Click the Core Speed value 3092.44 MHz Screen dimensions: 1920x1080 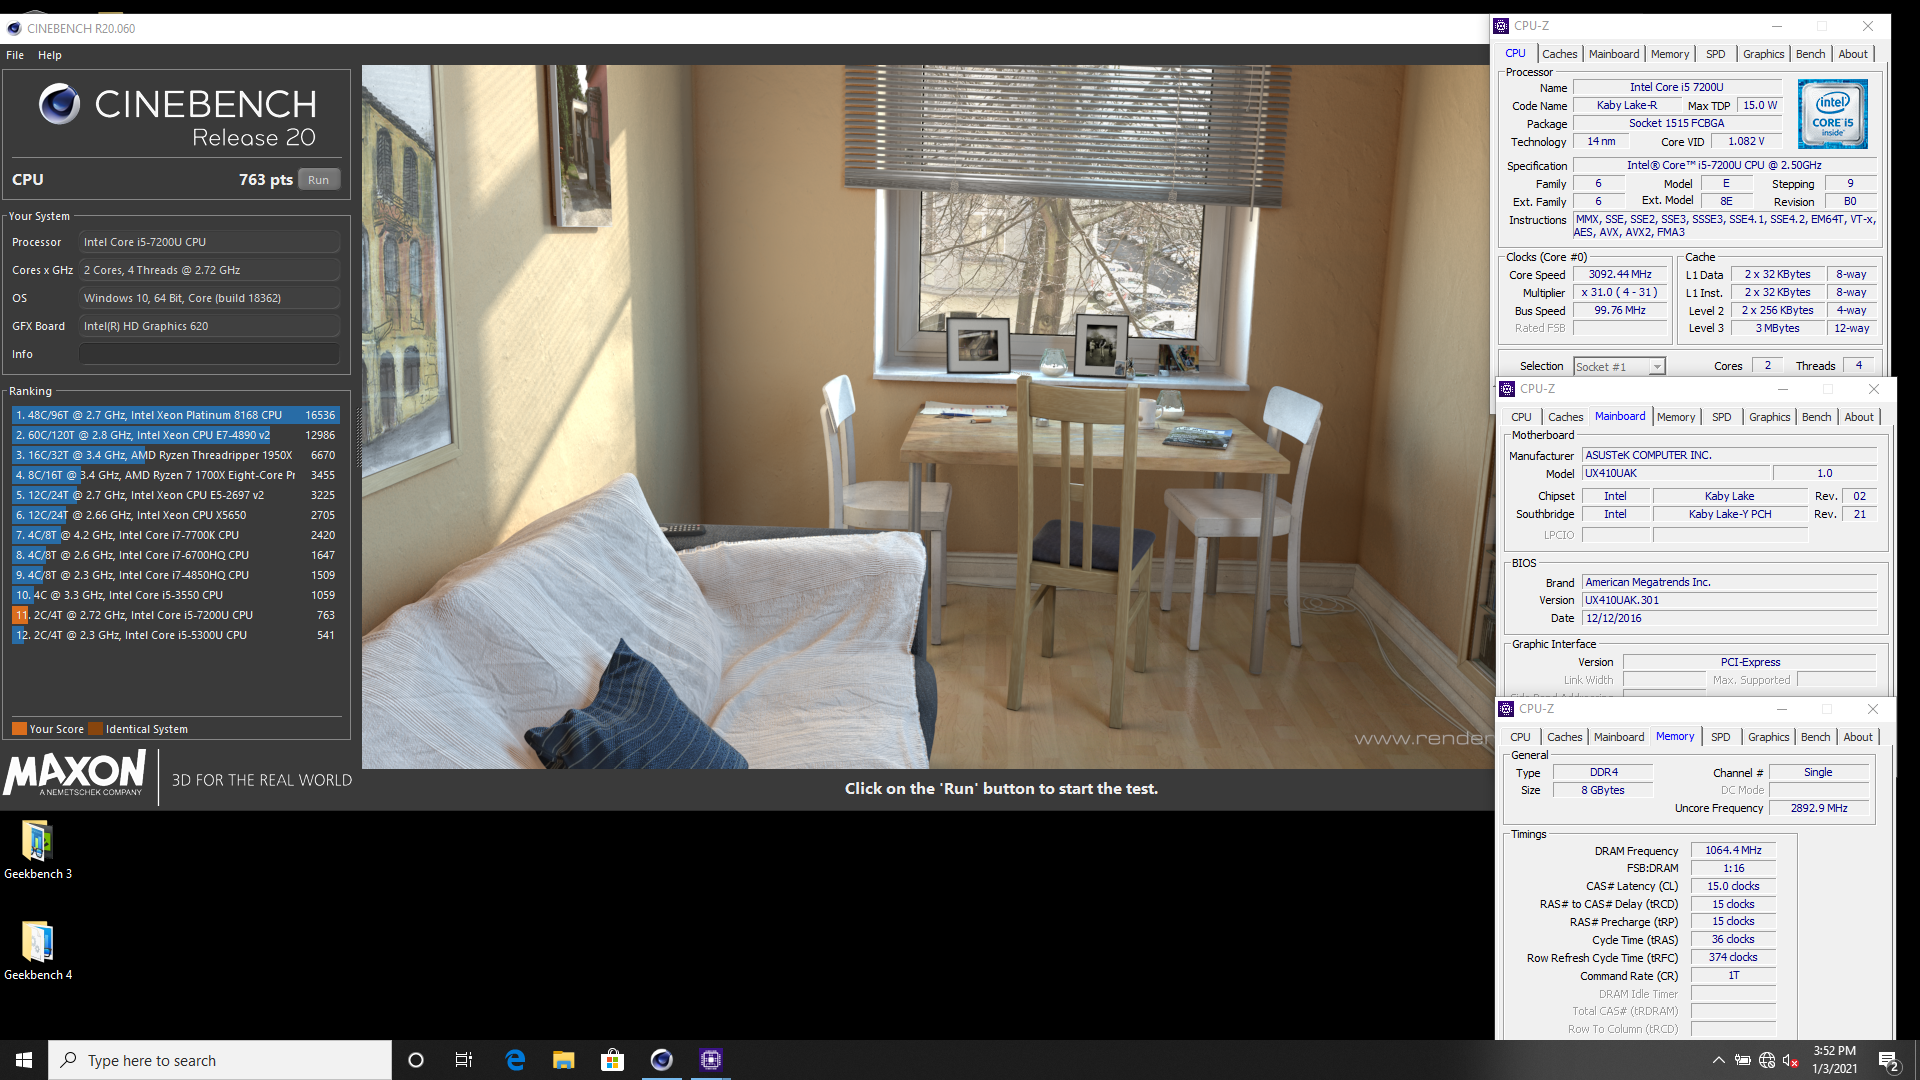[1620, 274]
